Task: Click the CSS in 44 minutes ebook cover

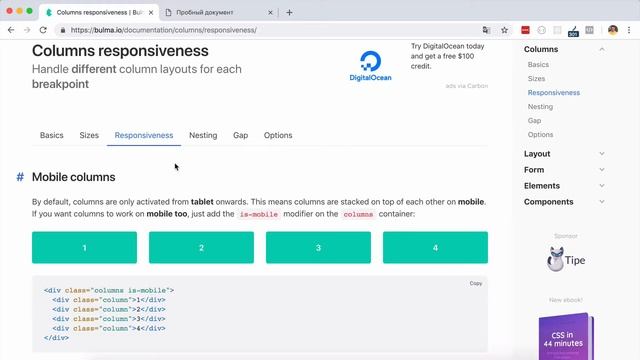Action: click(x=566, y=336)
